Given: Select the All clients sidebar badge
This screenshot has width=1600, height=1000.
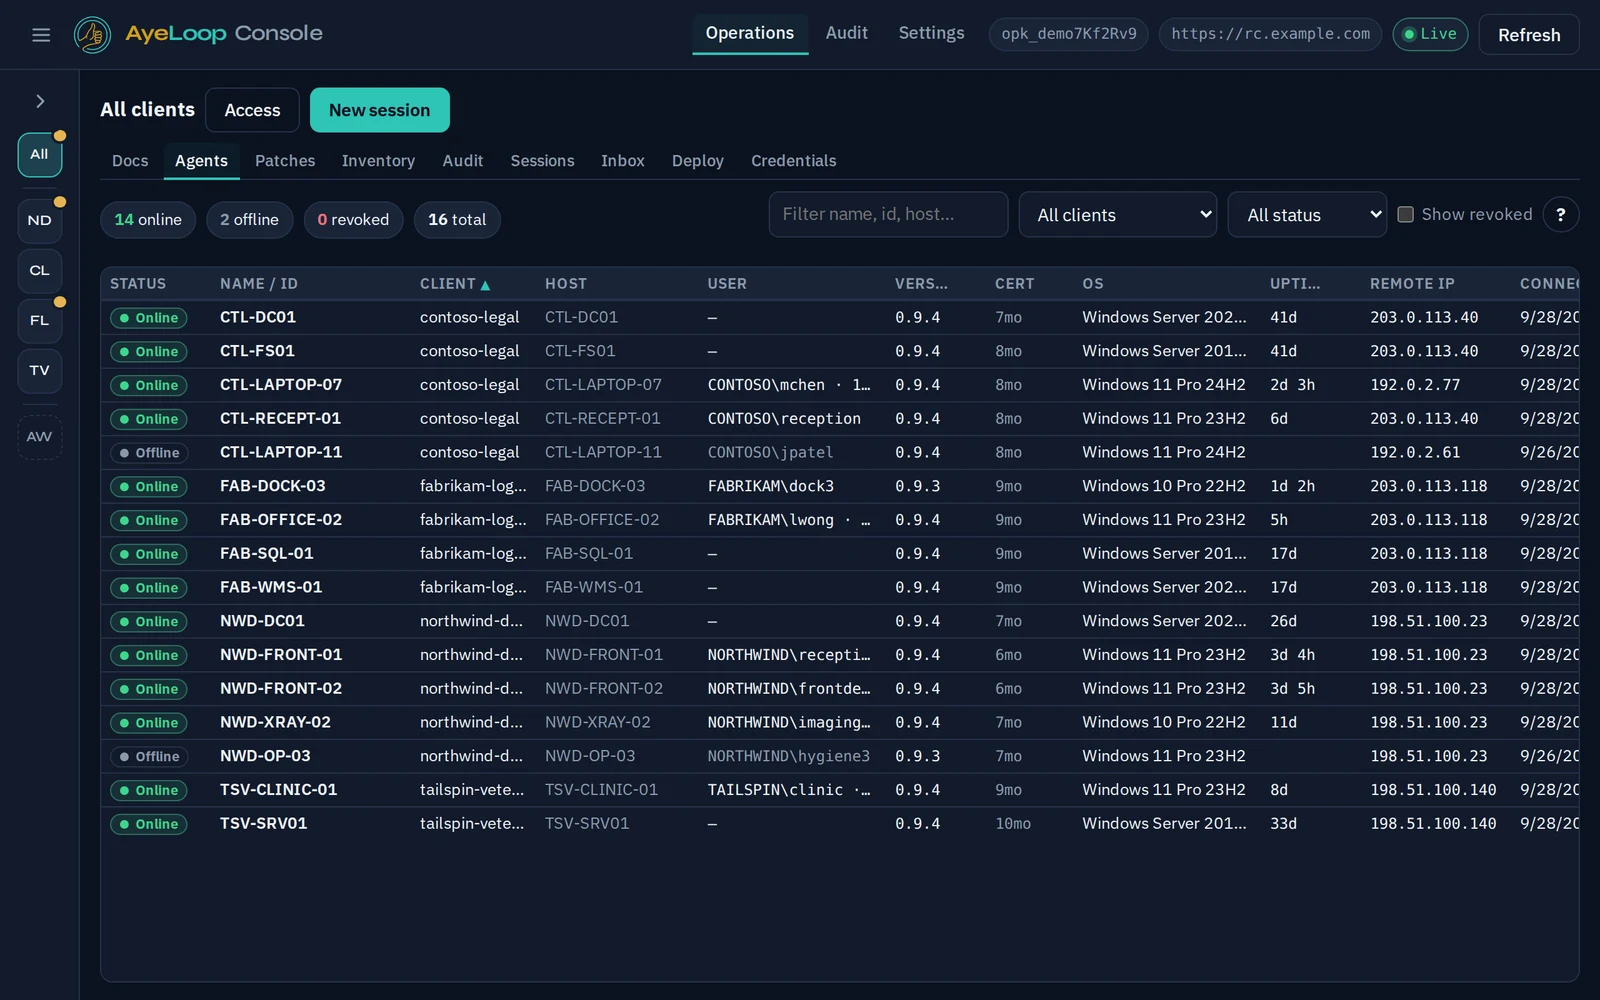Looking at the screenshot, I should point(40,154).
